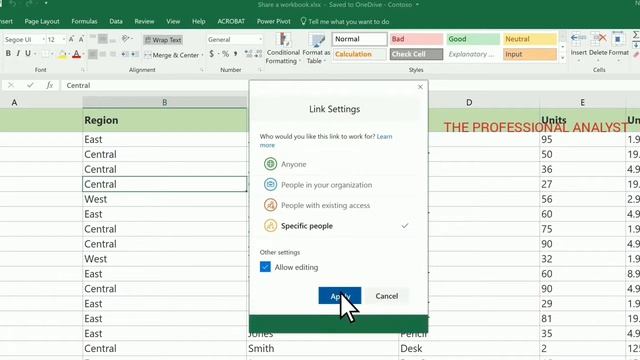Toggle underline formatting
The width and height of the screenshot is (640, 360).
click(x=28, y=53)
